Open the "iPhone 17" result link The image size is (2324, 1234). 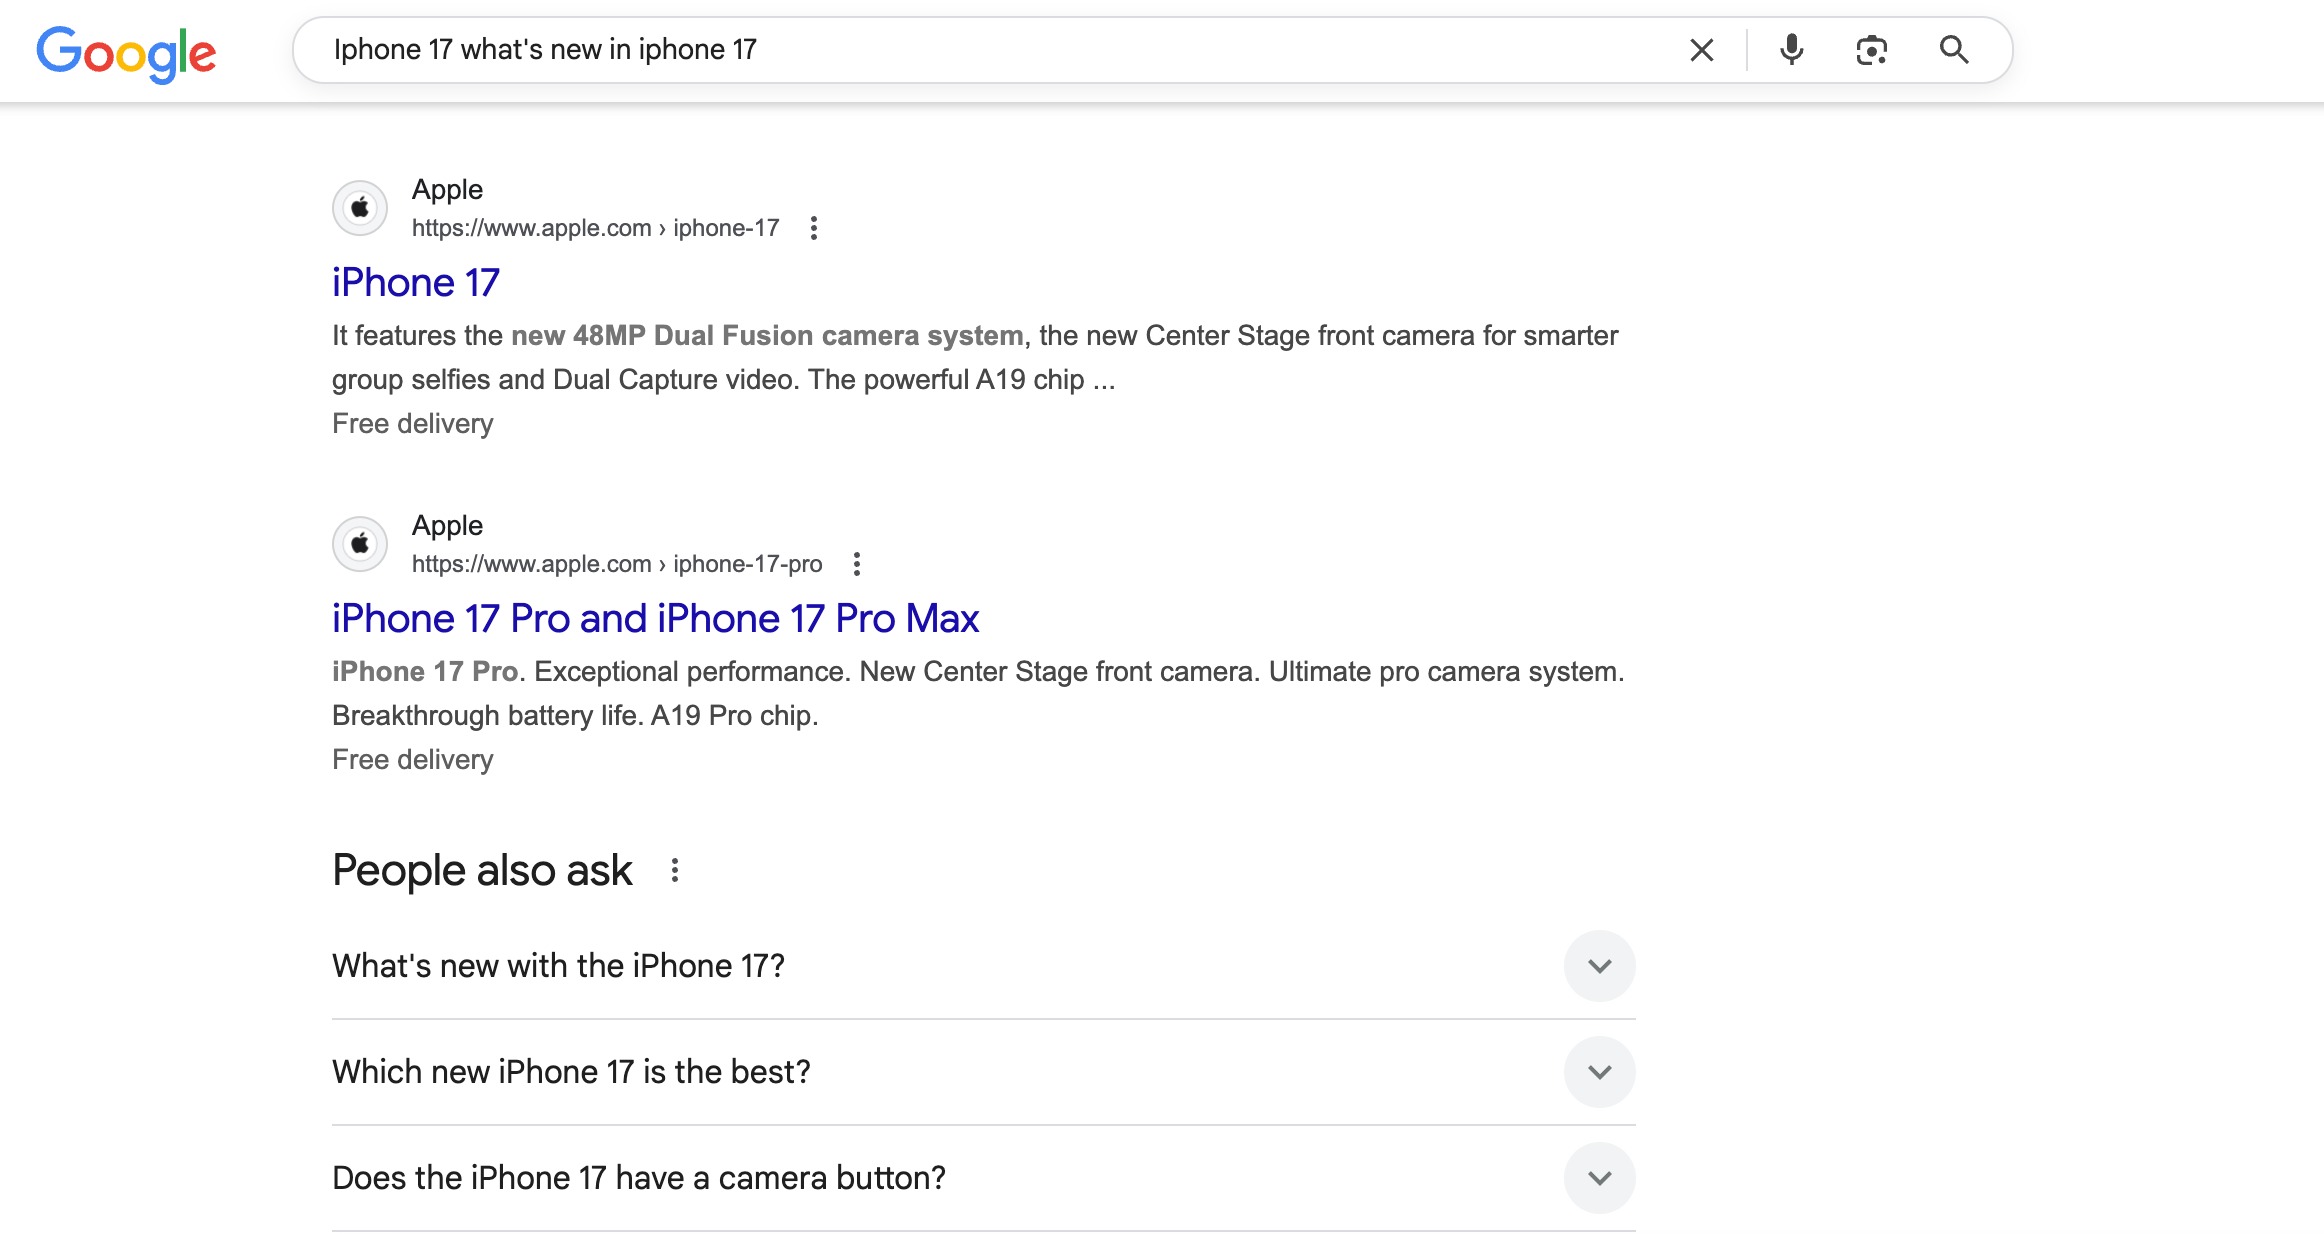[x=415, y=283]
